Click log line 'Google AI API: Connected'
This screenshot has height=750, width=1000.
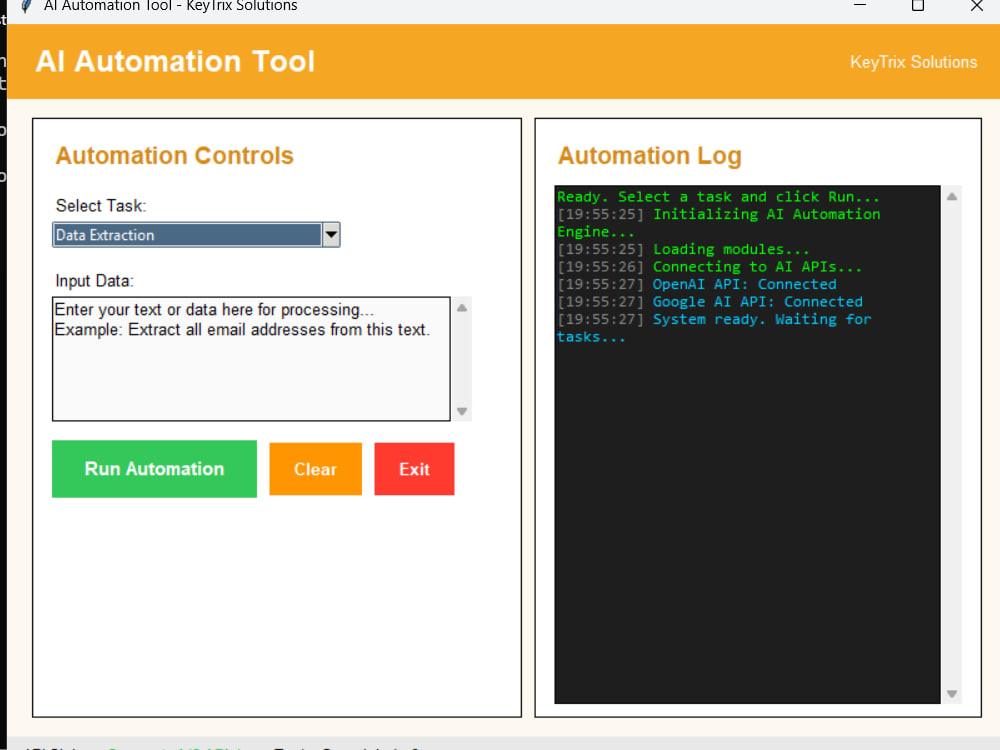coord(758,302)
